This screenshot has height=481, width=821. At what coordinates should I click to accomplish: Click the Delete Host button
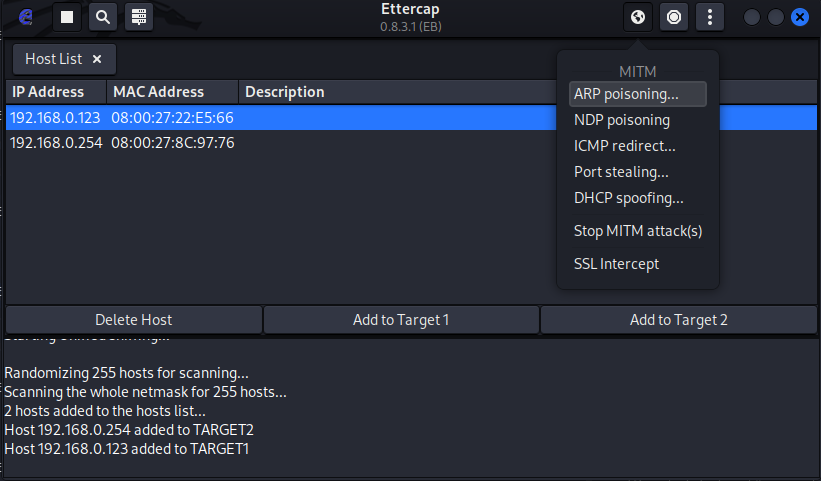point(134,320)
